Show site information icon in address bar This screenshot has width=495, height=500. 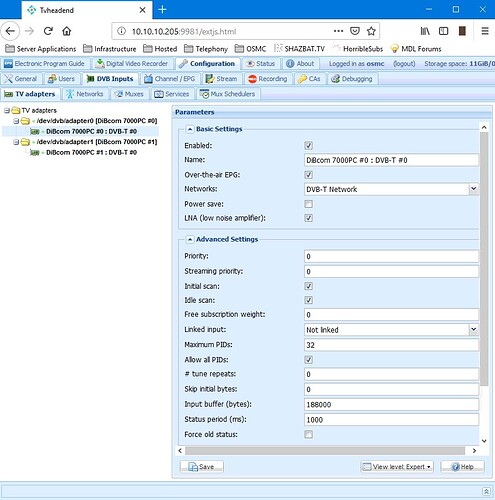[x=121, y=31]
